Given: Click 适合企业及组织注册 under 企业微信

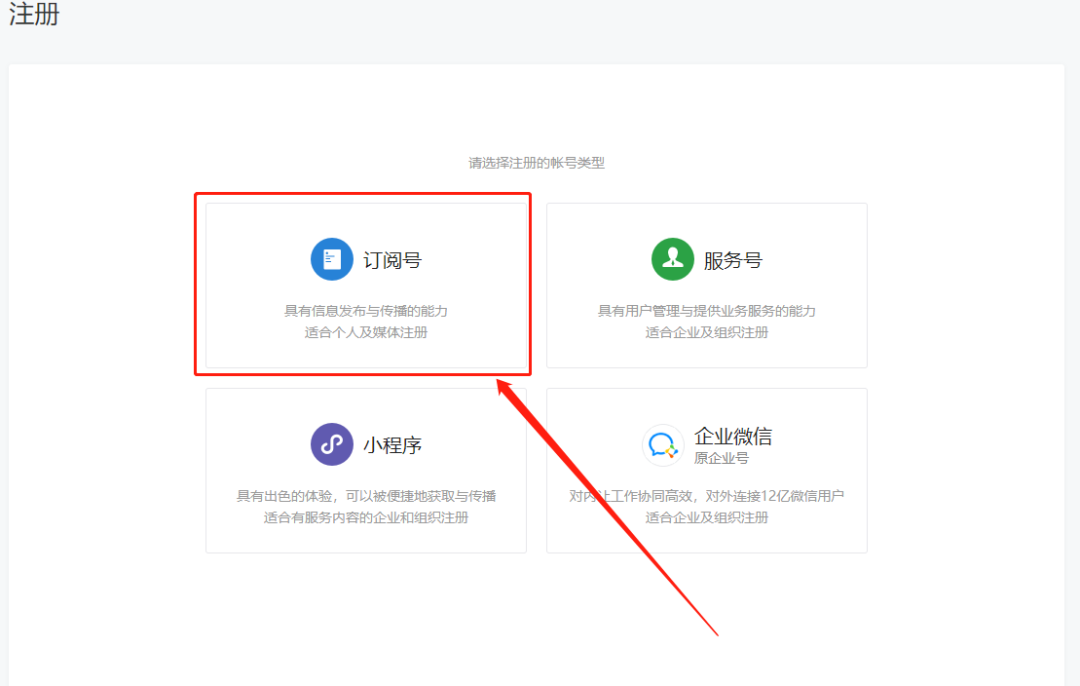Looking at the screenshot, I should pos(707,517).
